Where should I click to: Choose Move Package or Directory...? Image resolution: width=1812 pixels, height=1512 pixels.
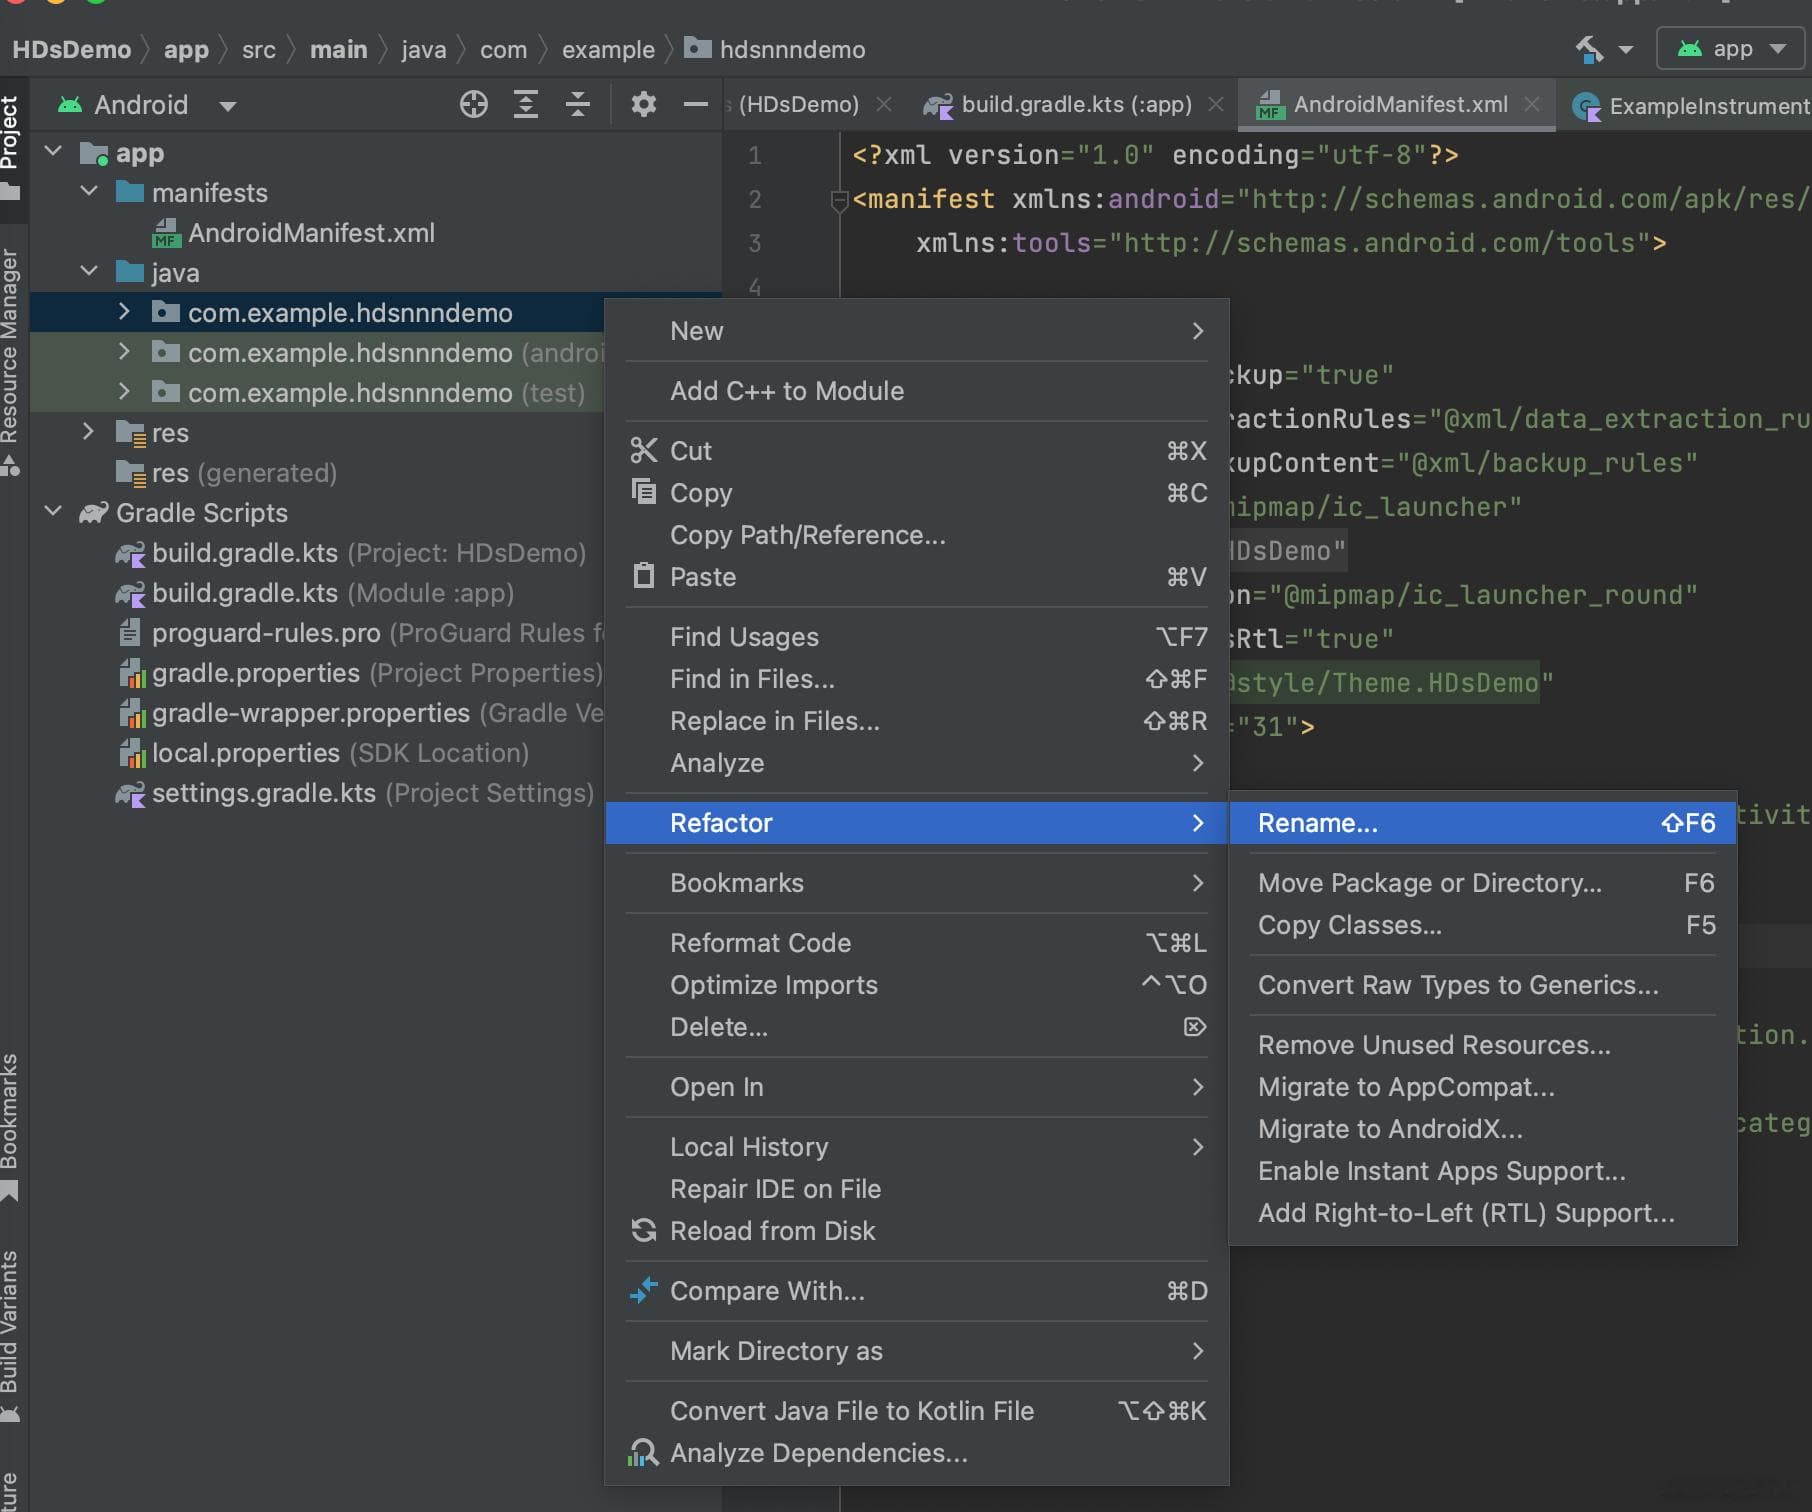pyautogui.click(x=1482, y=883)
